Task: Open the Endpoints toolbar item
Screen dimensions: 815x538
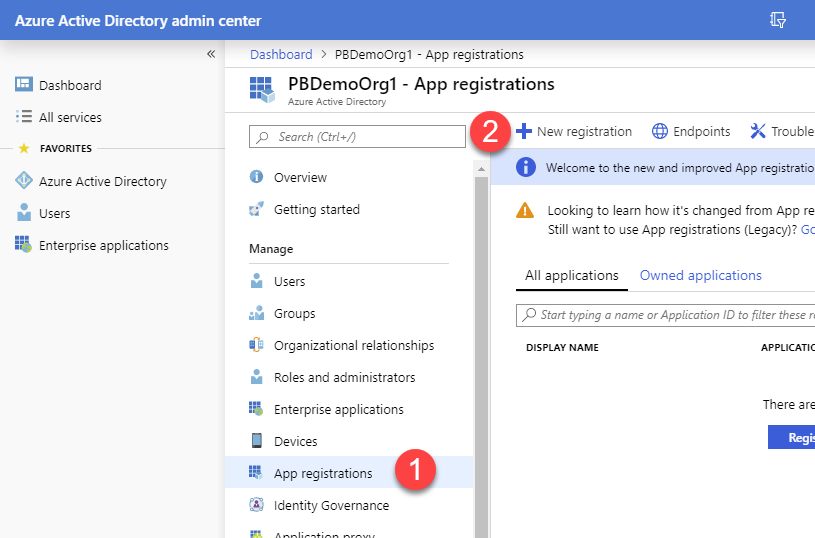Action: (x=691, y=132)
